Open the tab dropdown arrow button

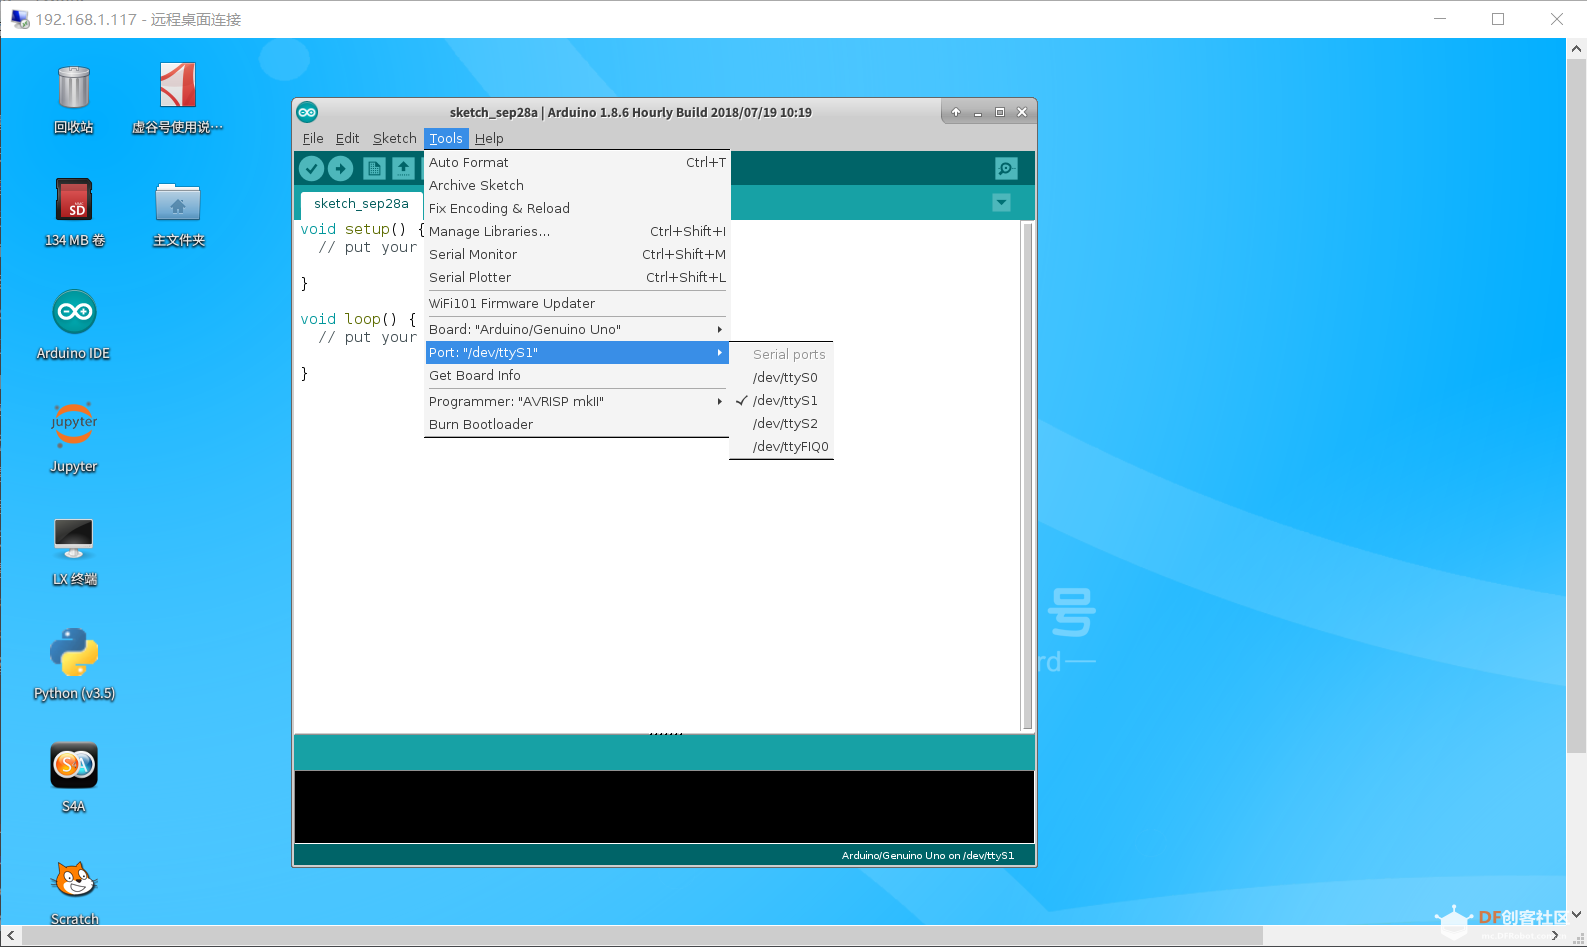coord(1001,203)
